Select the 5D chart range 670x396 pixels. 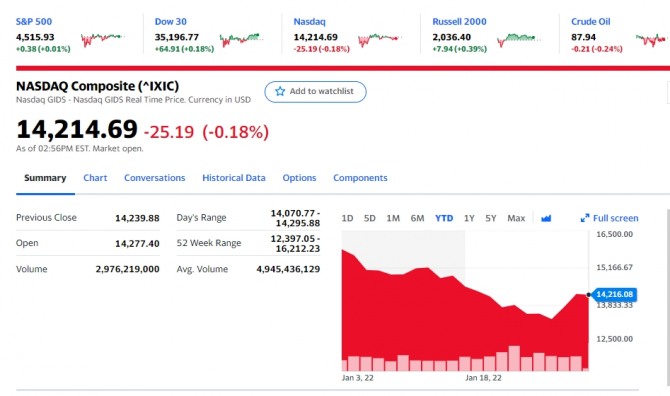coord(370,218)
